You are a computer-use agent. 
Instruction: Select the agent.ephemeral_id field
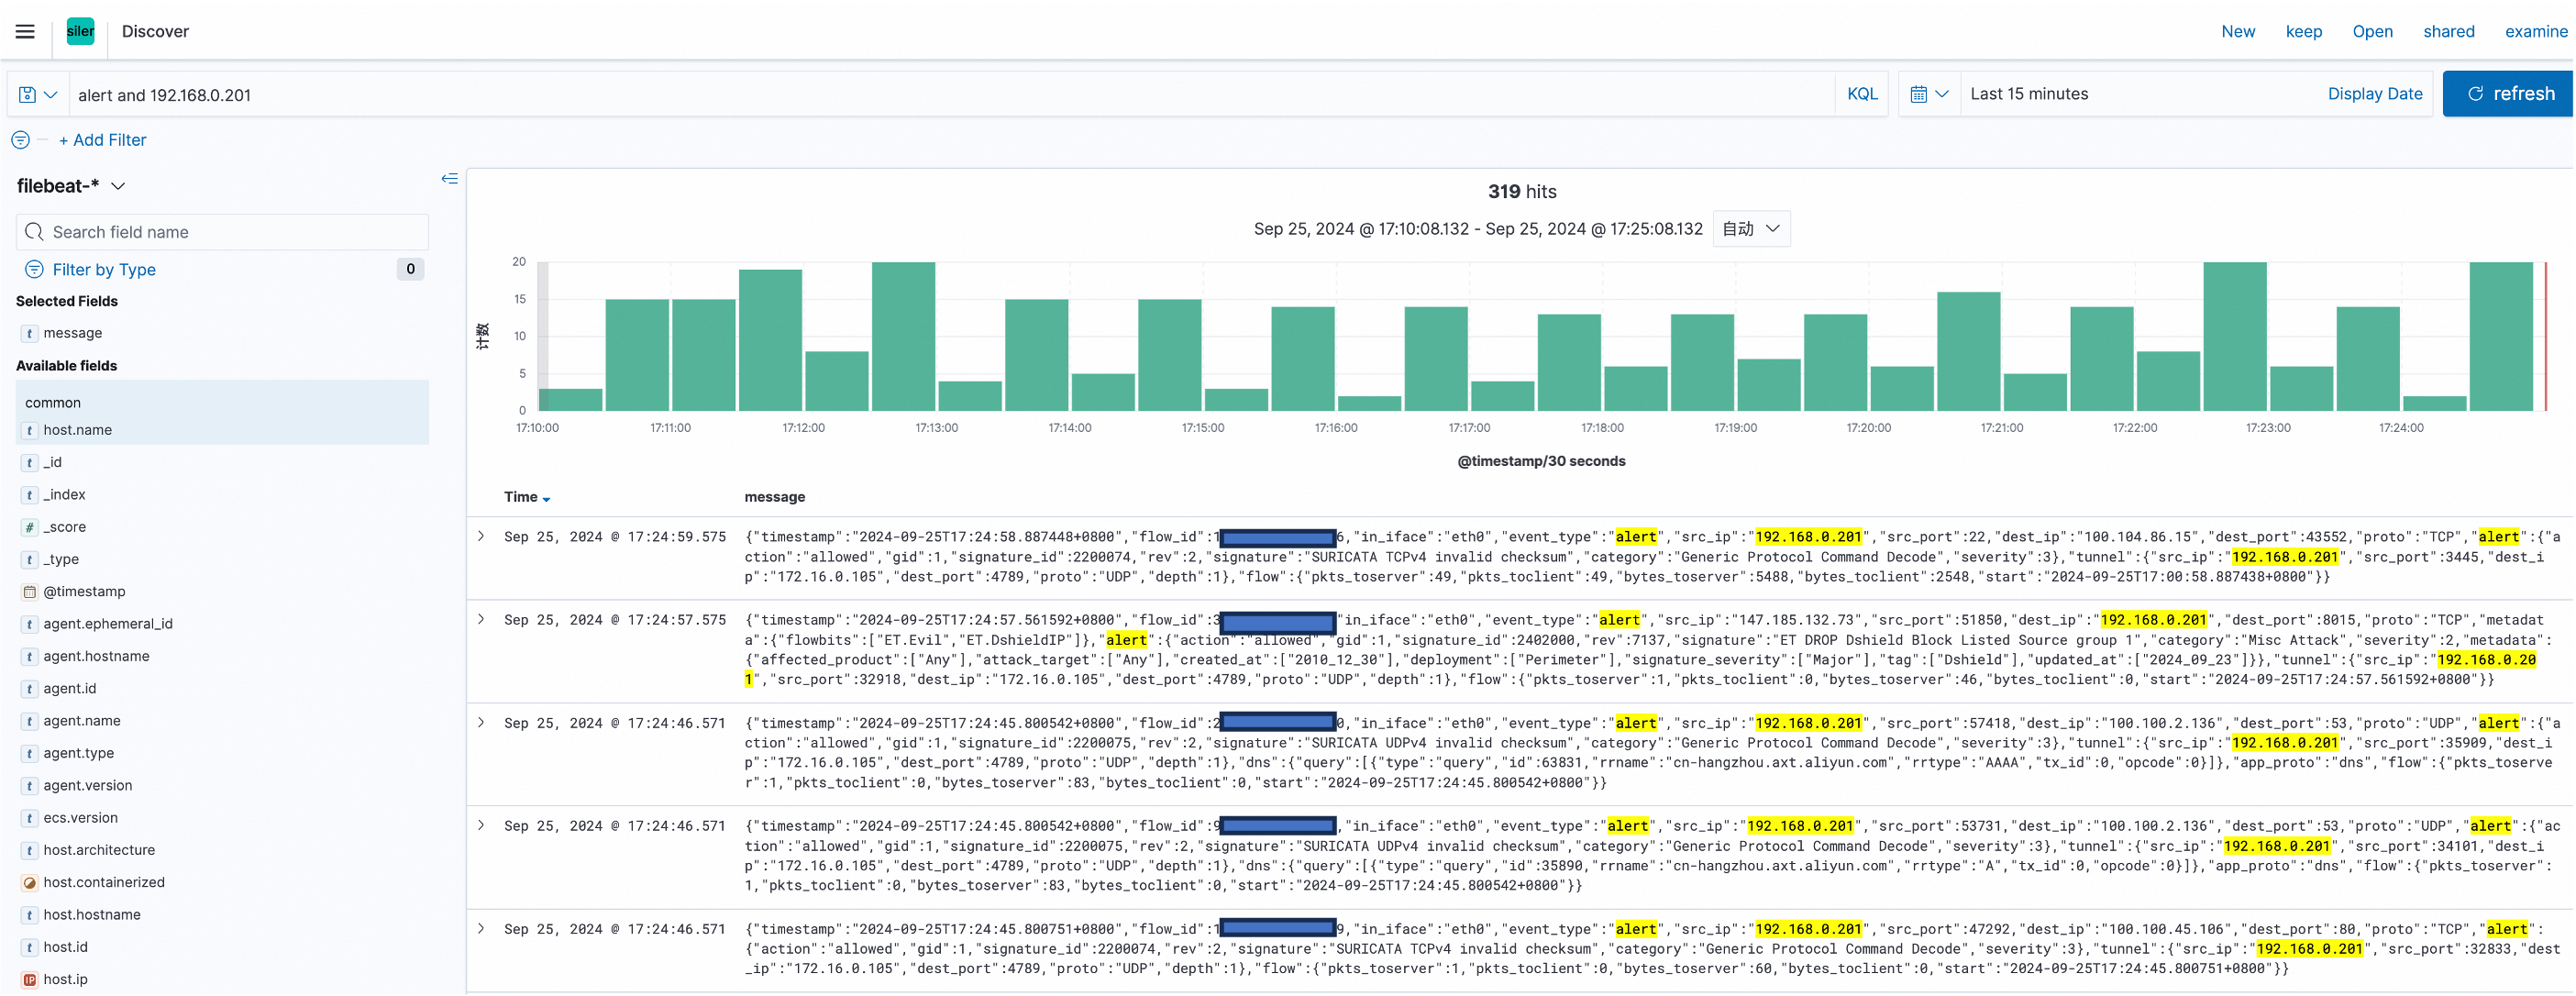tap(107, 624)
